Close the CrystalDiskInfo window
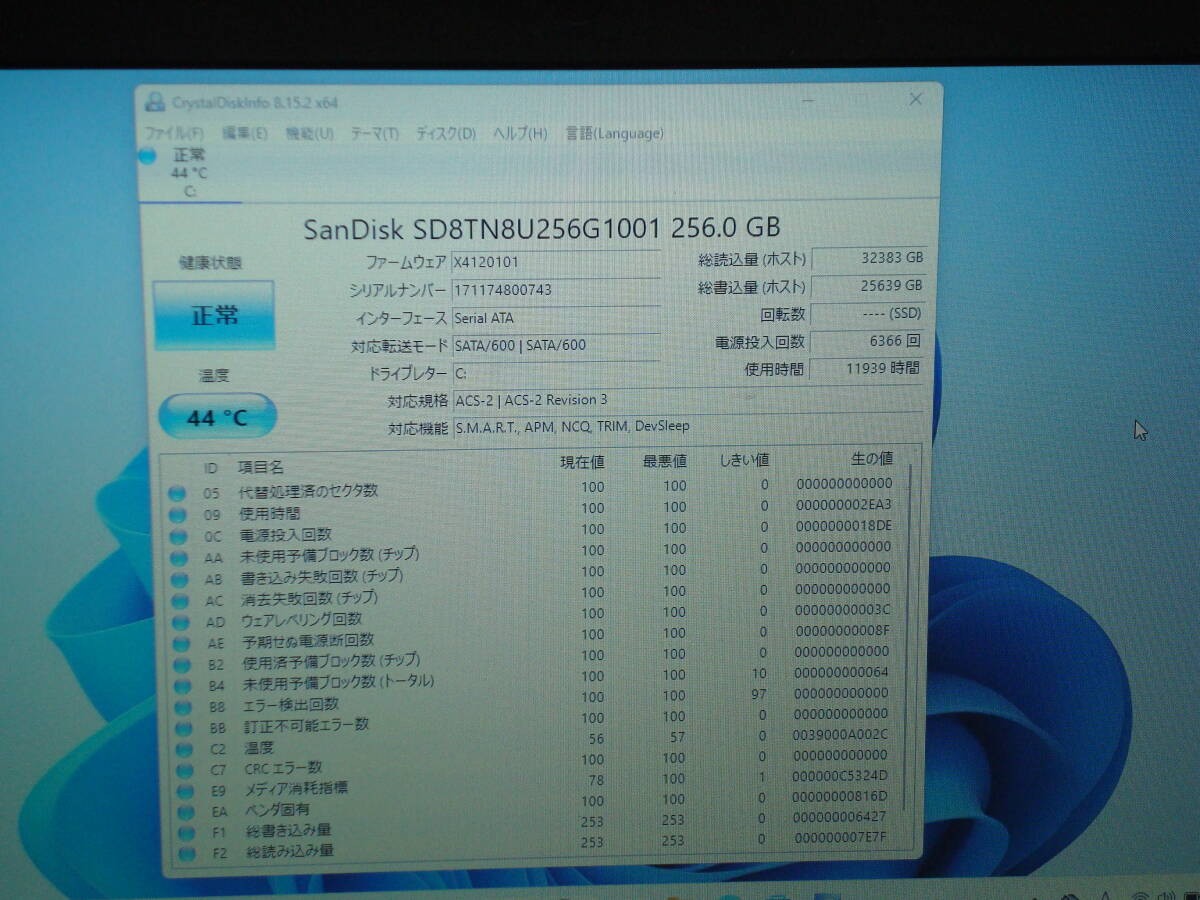 tap(915, 99)
